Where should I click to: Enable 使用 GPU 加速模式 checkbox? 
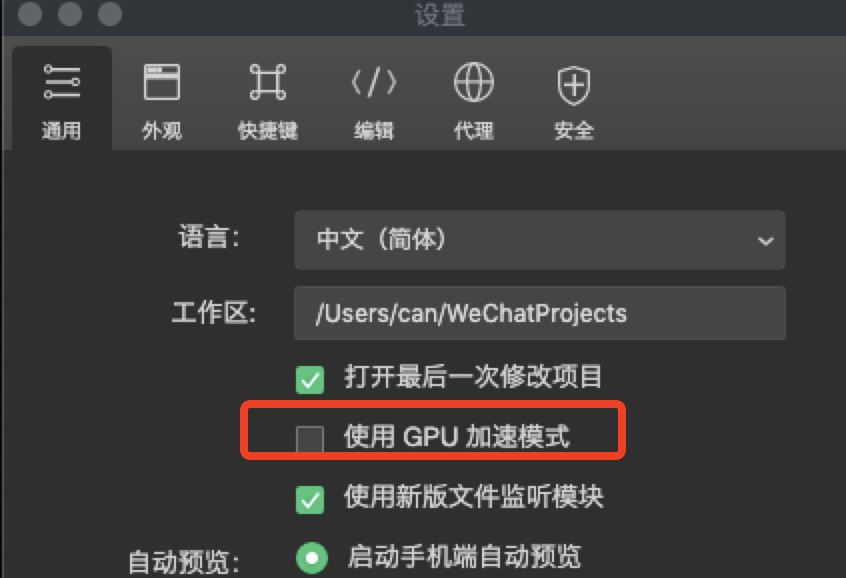310,439
